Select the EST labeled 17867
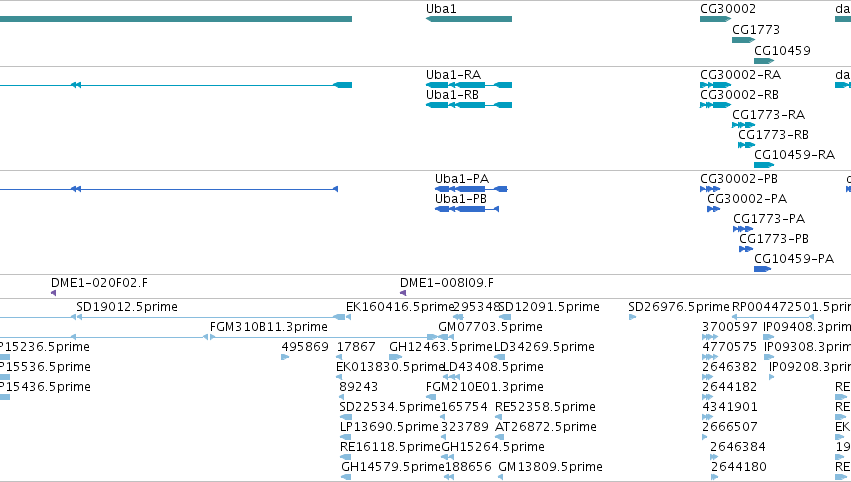The image size is (851, 482). [x=356, y=347]
